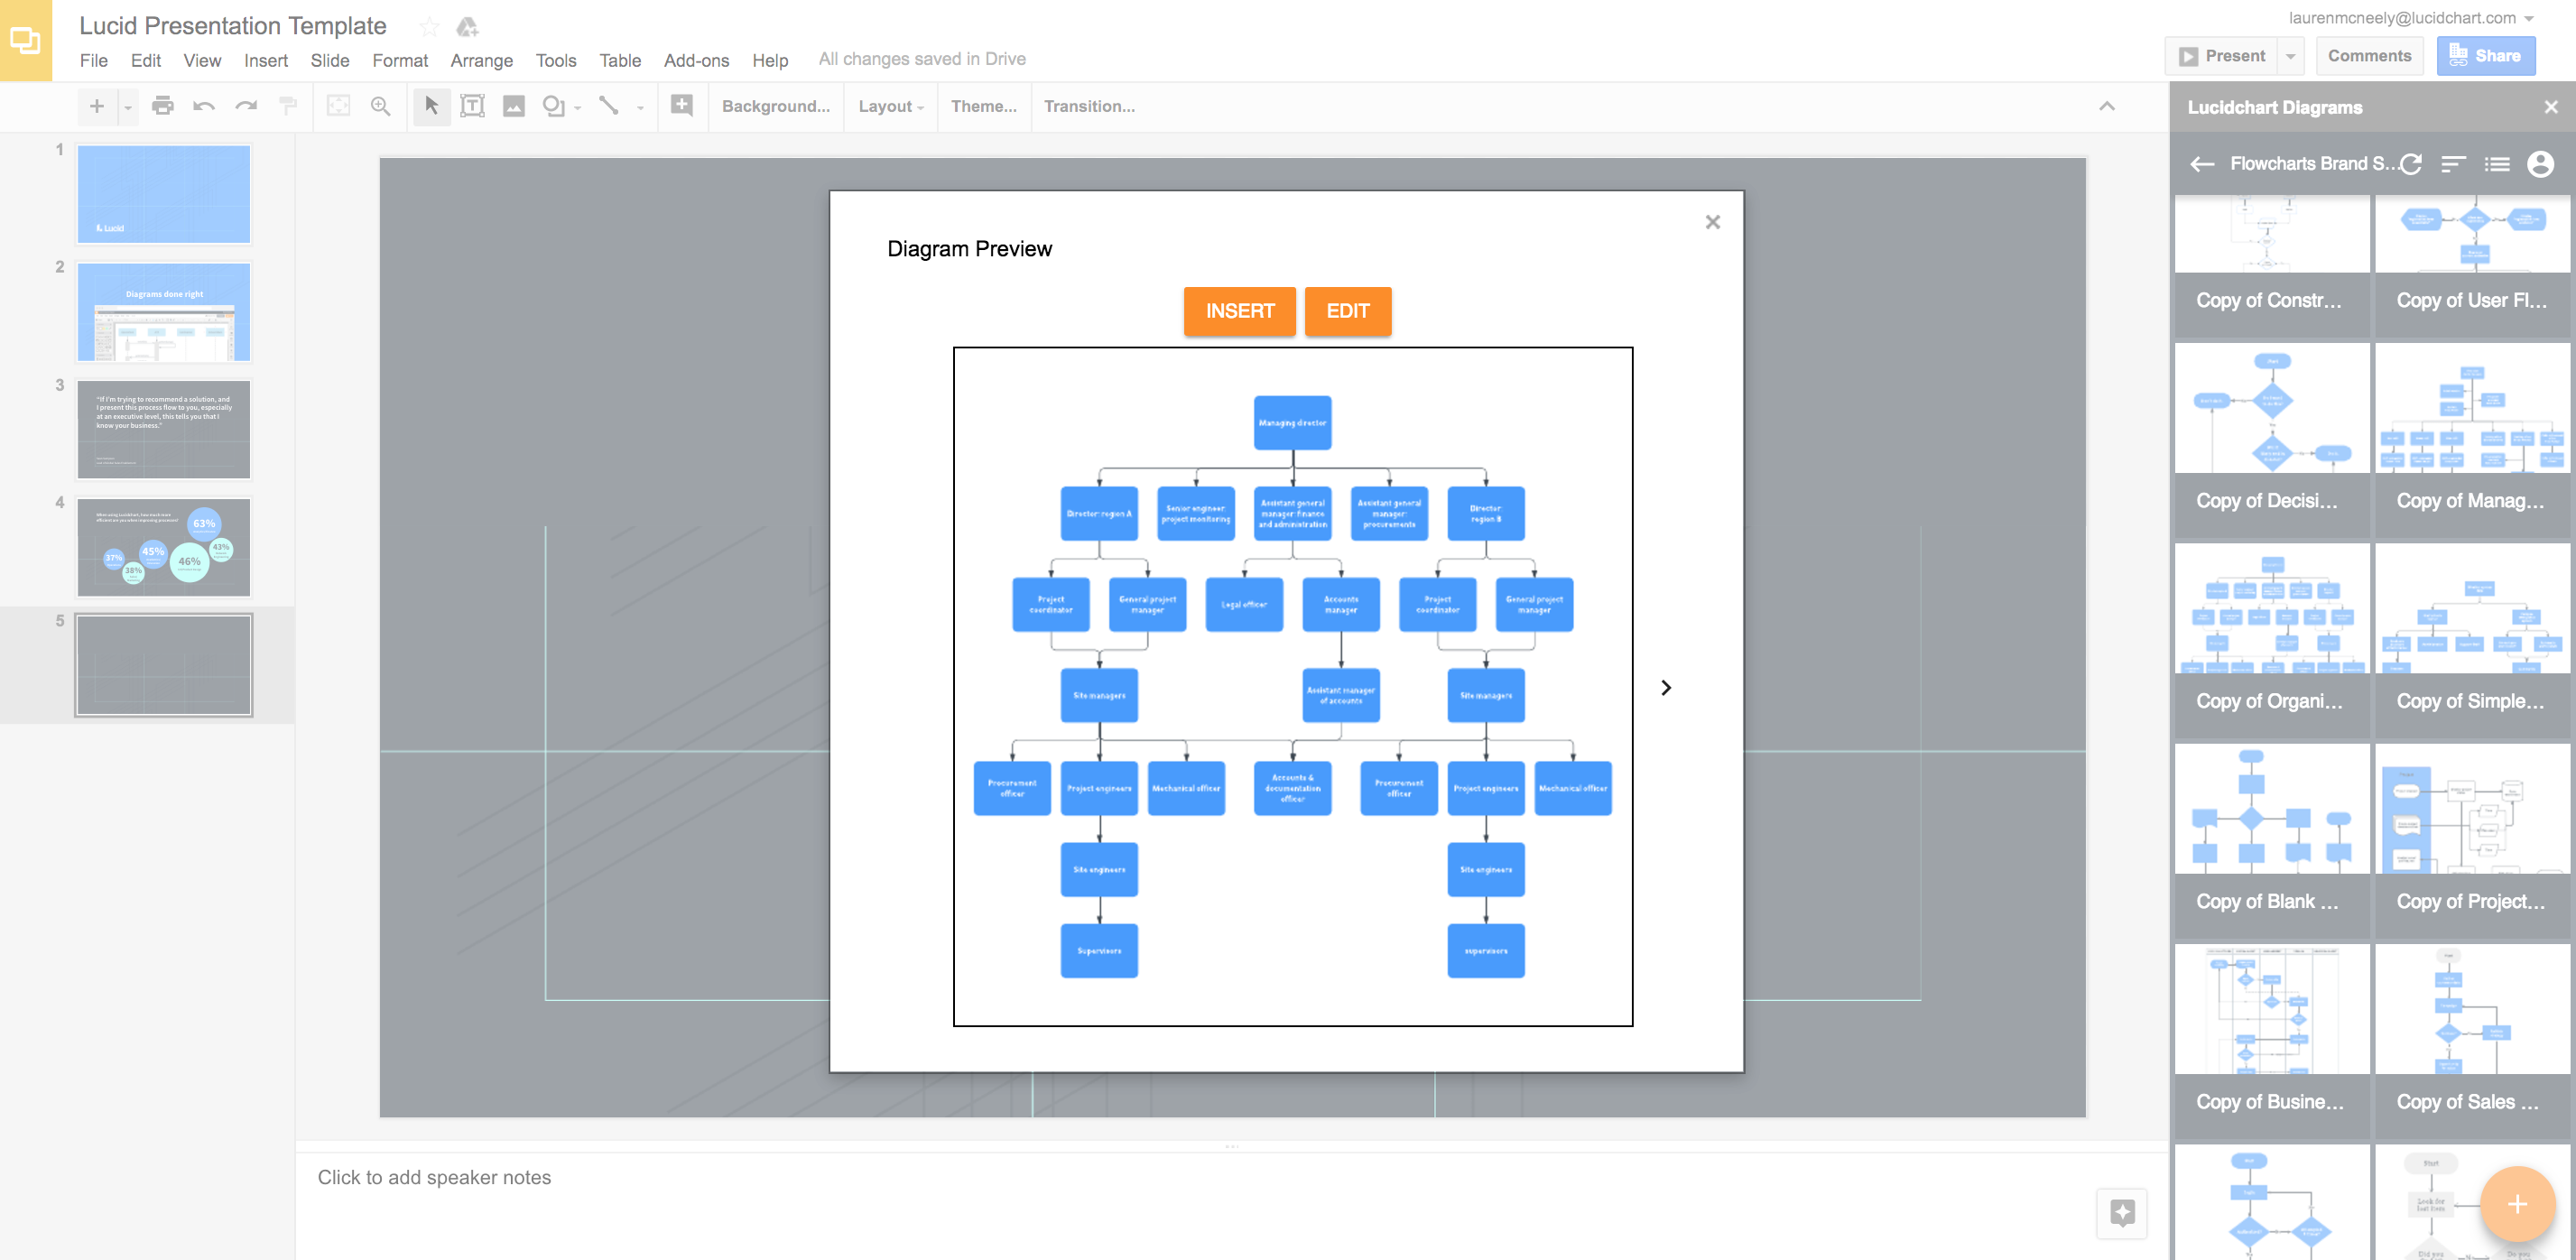Click the INSERT button in diagram preview
This screenshot has width=2576, height=1260.
tap(1238, 310)
